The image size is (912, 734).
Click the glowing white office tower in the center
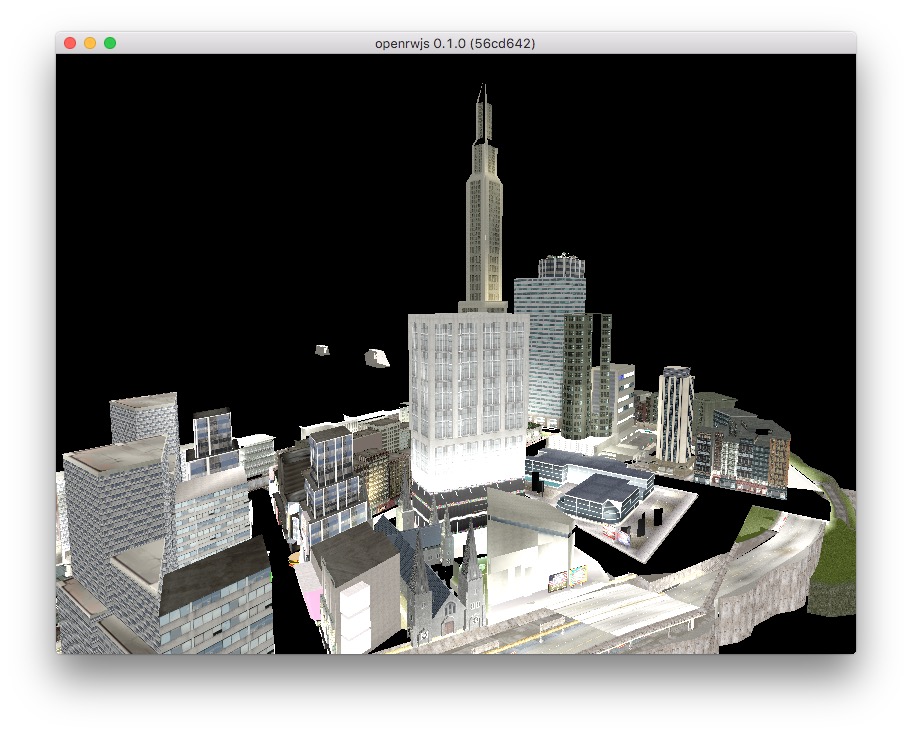point(468,401)
